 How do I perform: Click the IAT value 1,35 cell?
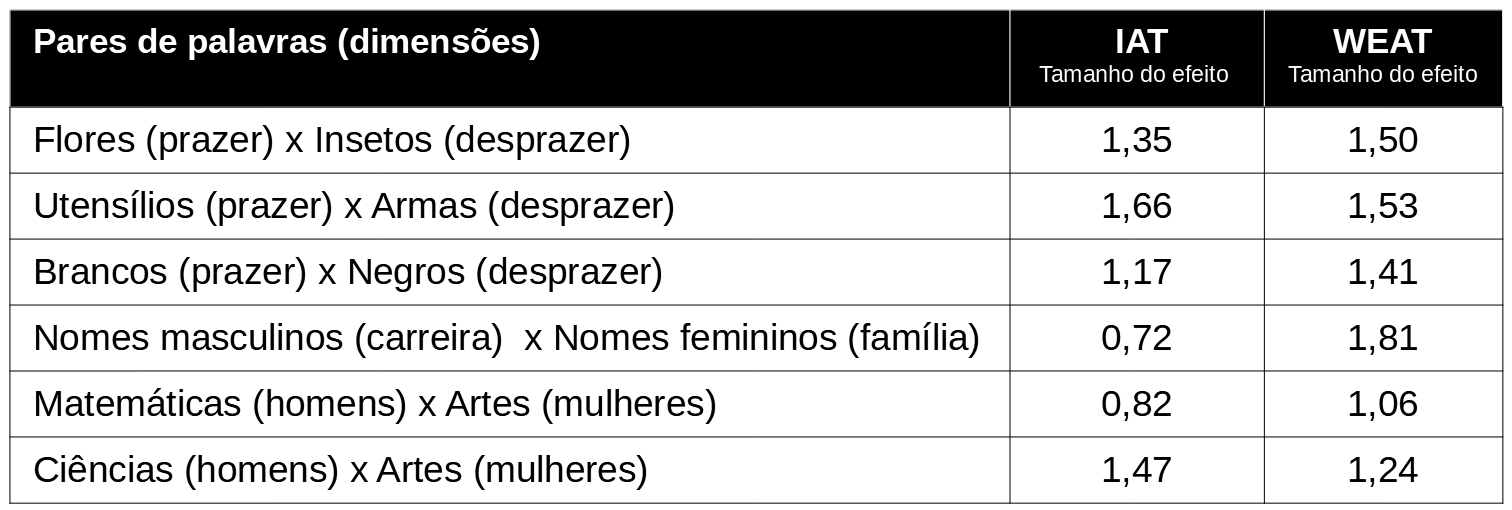pyautogui.click(x=1136, y=140)
